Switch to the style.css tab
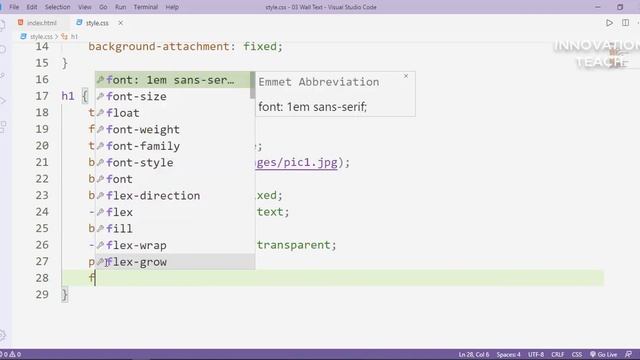Image resolution: width=640 pixels, height=360 pixels. tap(97, 23)
